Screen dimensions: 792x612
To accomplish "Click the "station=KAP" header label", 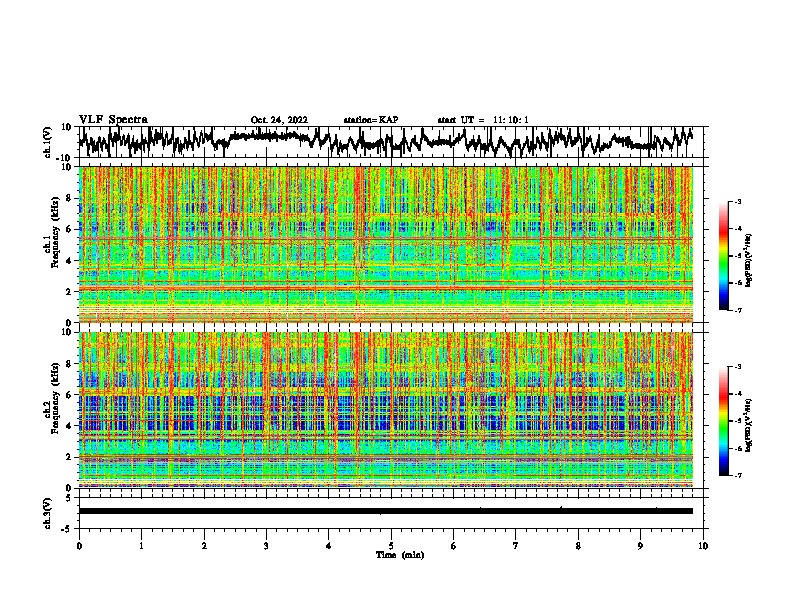I will click(x=371, y=120).
